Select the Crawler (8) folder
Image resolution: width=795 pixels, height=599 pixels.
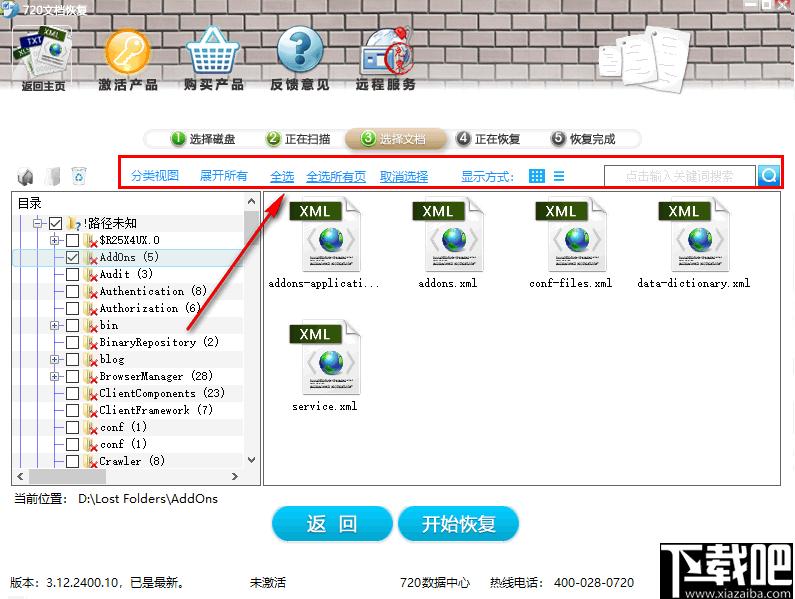click(x=132, y=461)
